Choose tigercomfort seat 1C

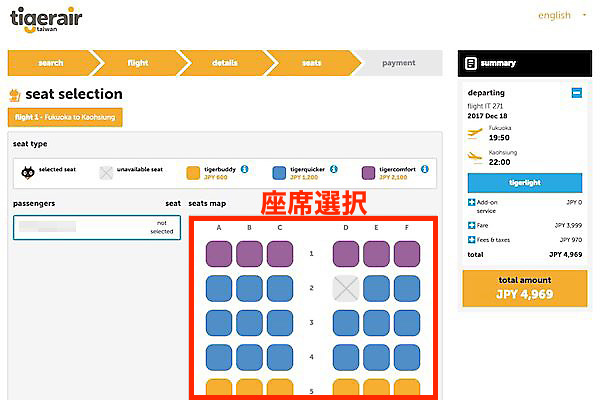(280, 254)
